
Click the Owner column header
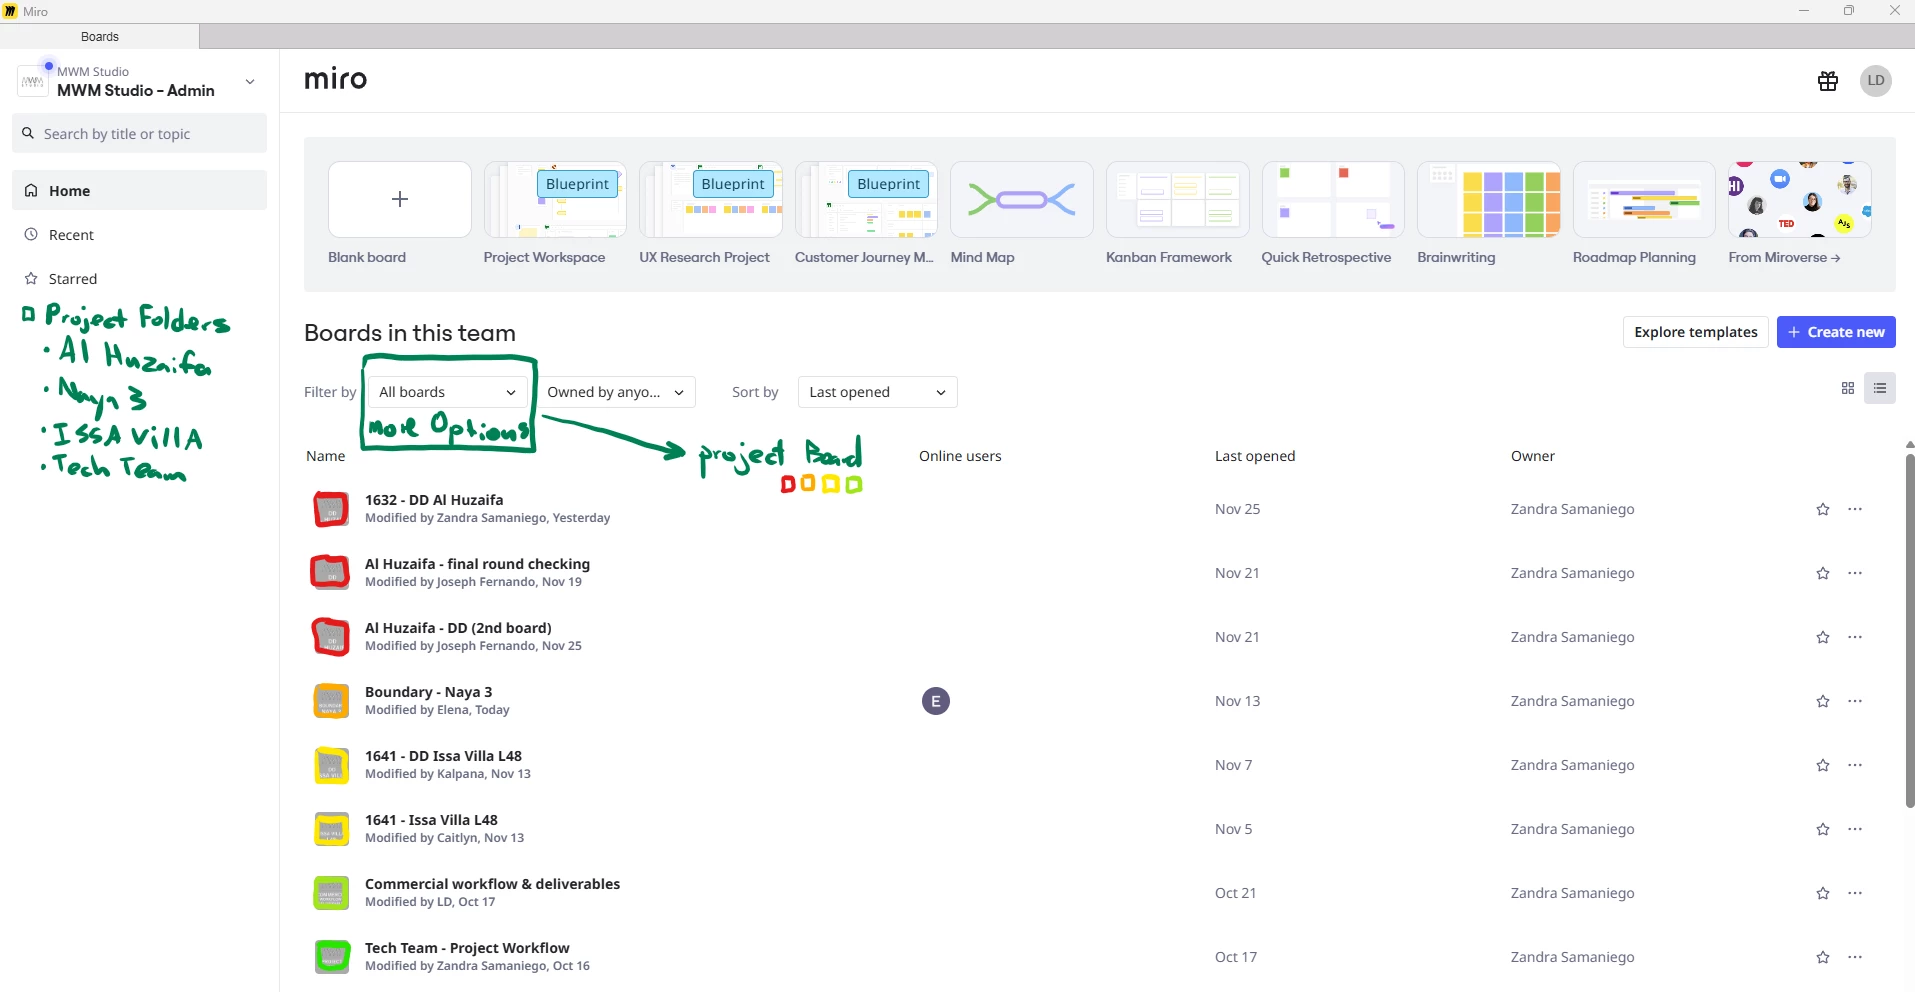click(x=1533, y=456)
